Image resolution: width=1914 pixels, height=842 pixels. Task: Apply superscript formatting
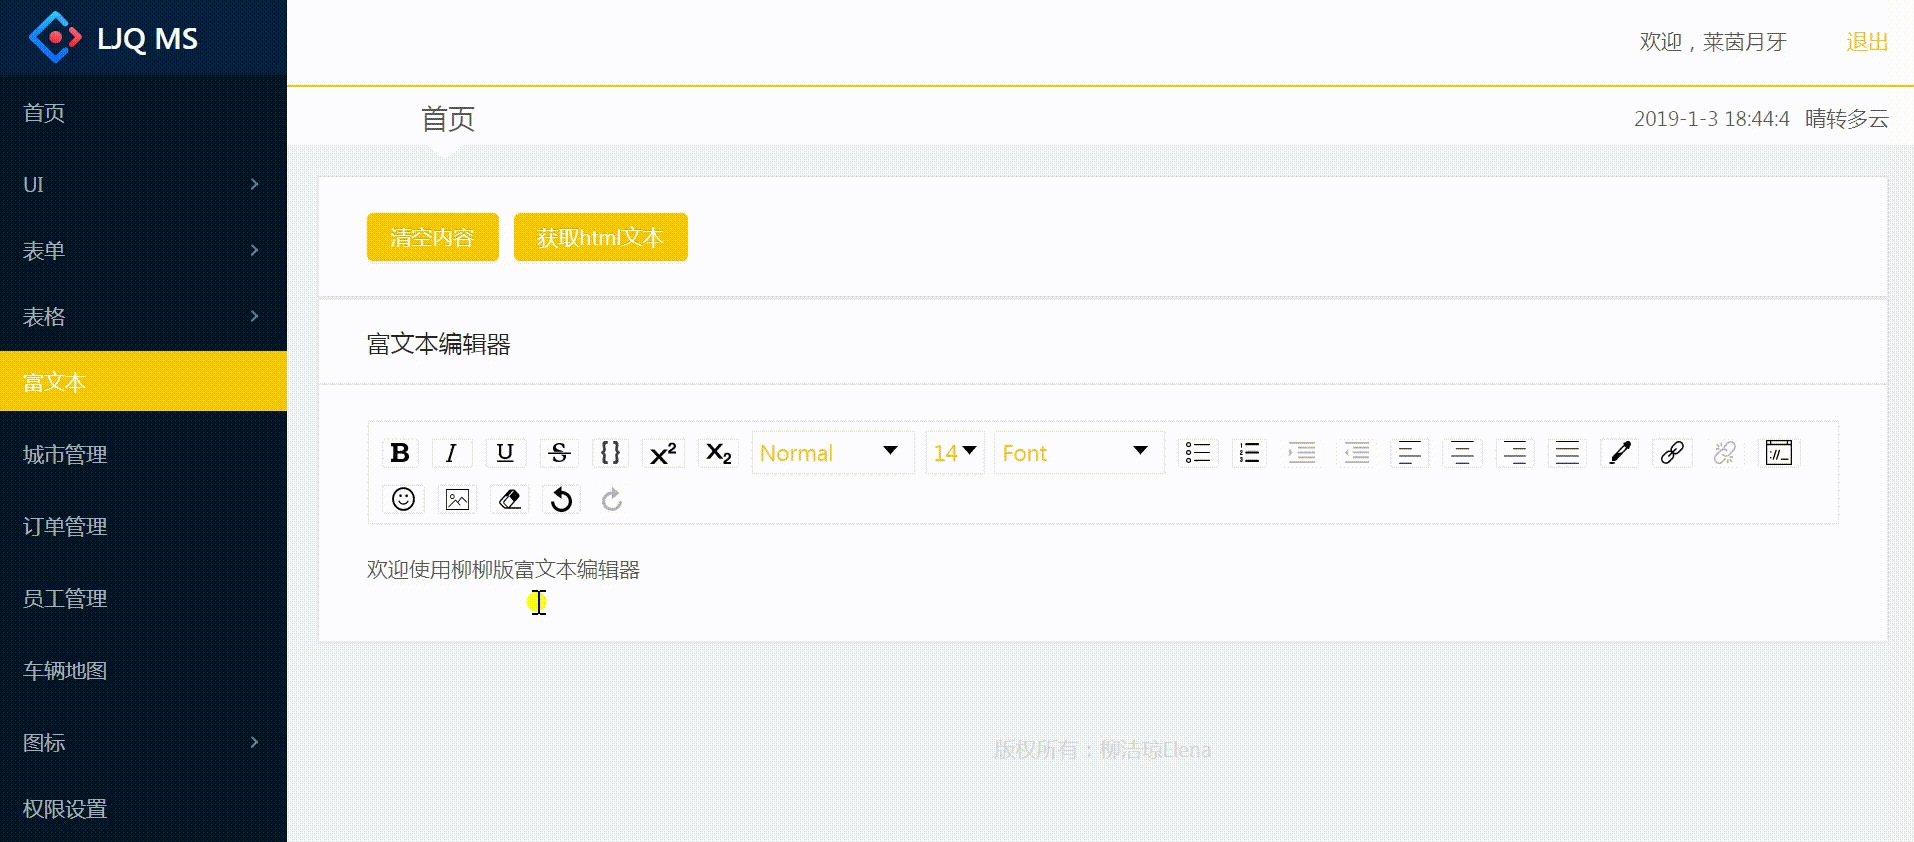click(x=663, y=453)
